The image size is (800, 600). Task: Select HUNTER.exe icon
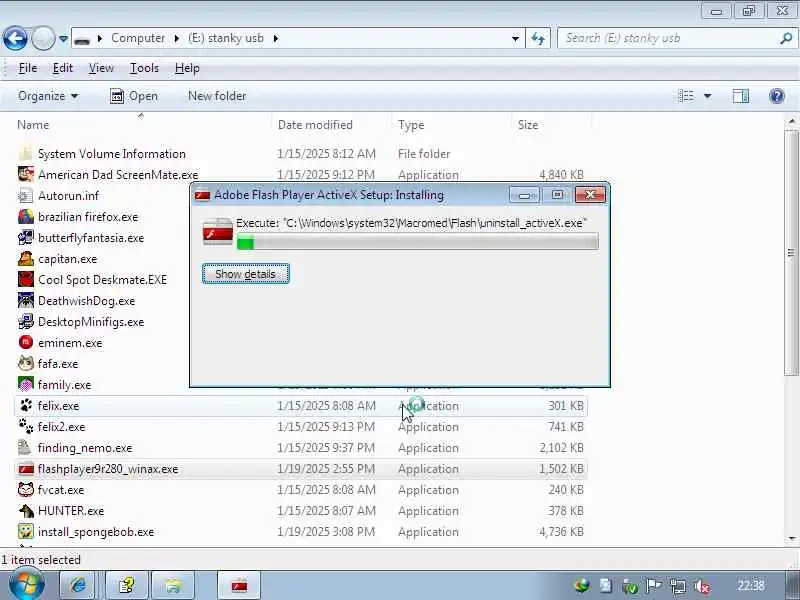[26, 511]
